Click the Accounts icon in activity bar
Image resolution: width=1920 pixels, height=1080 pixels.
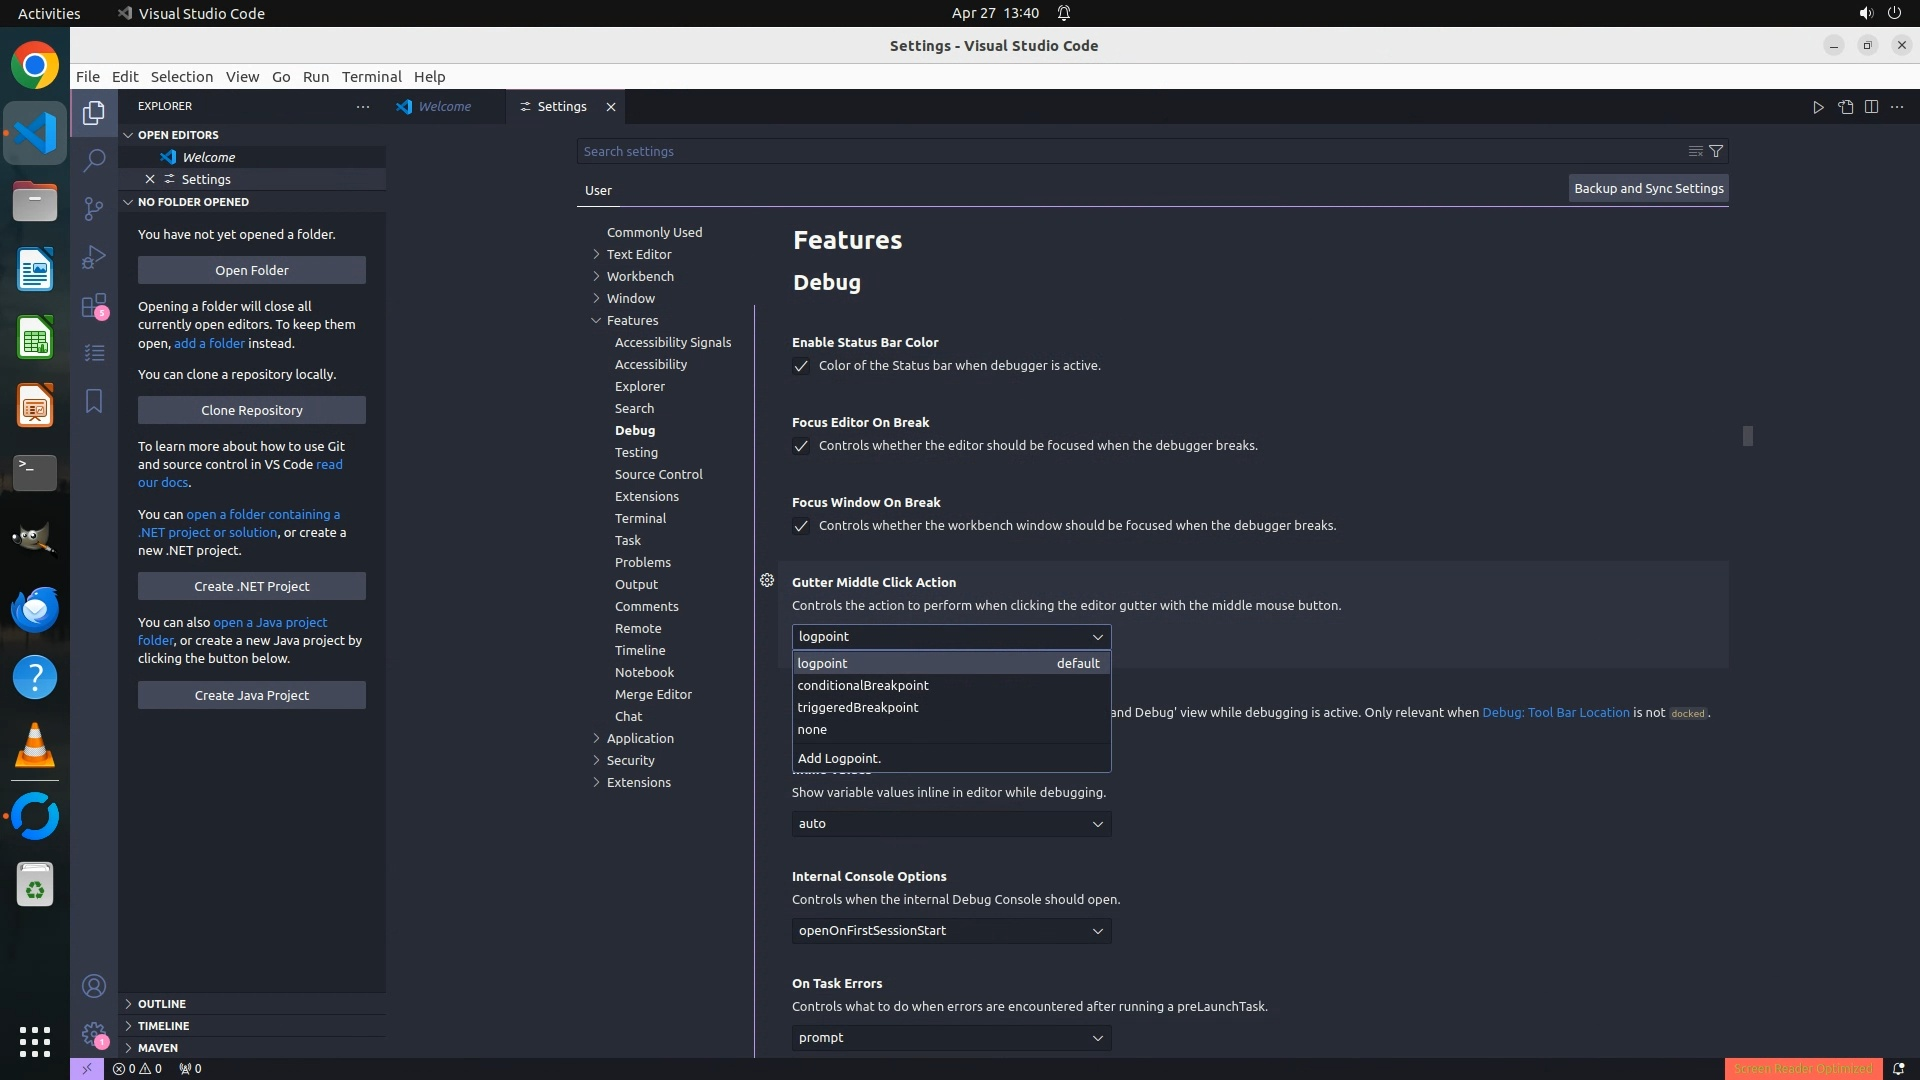click(94, 986)
